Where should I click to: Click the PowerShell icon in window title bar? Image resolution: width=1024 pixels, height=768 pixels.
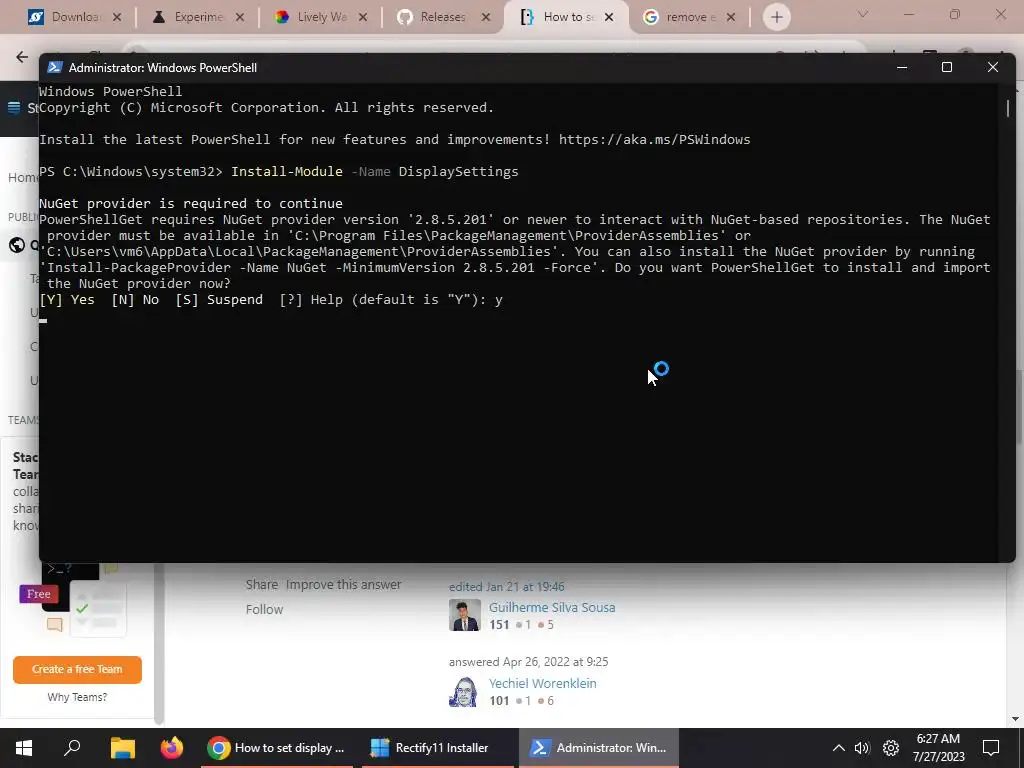pyautogui.click(x=55, y=67)
